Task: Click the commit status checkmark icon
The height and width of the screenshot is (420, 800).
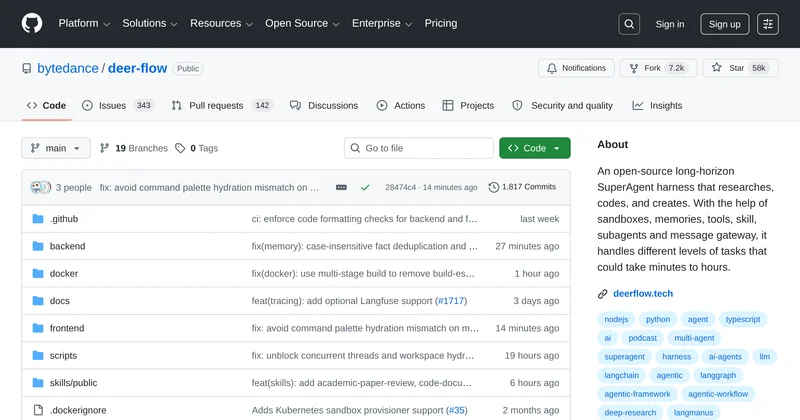Action: [365, 187]
